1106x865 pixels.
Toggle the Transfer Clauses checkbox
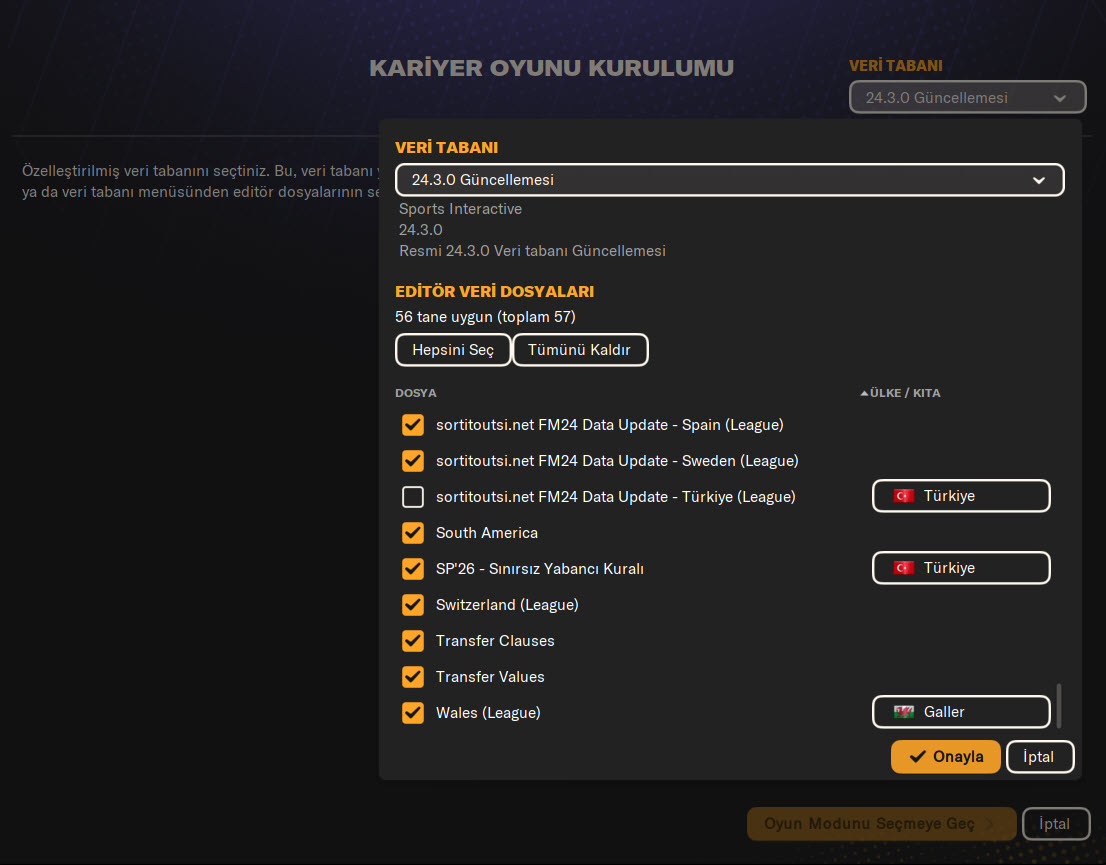click(413, 641)
